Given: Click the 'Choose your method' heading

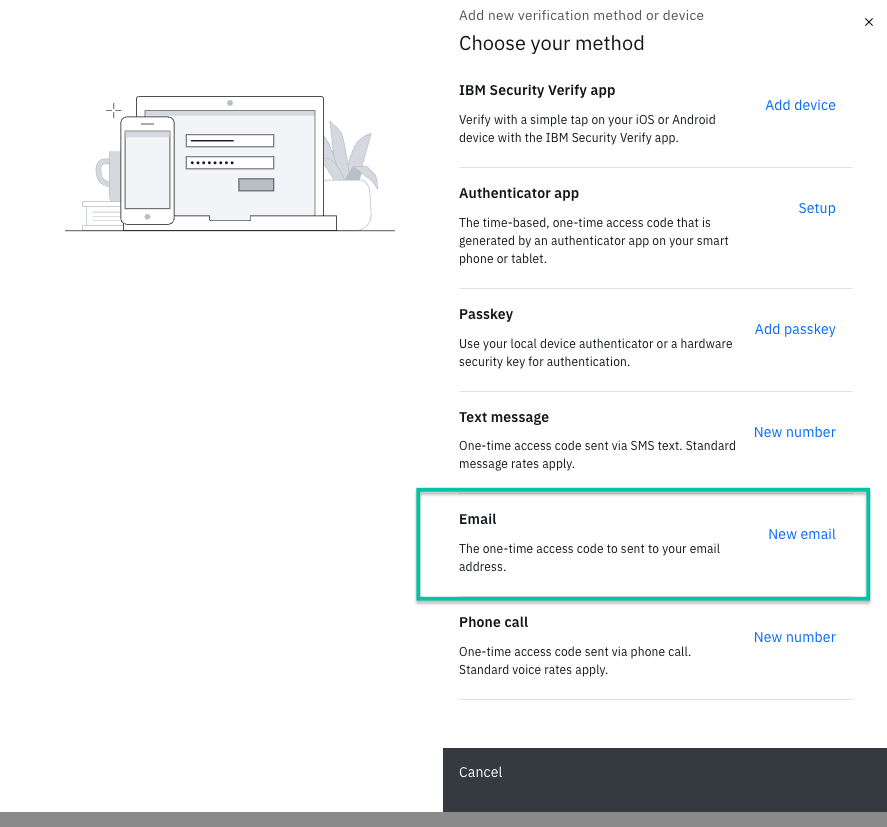Looking at the screenshot, I should tap(551, 44).
